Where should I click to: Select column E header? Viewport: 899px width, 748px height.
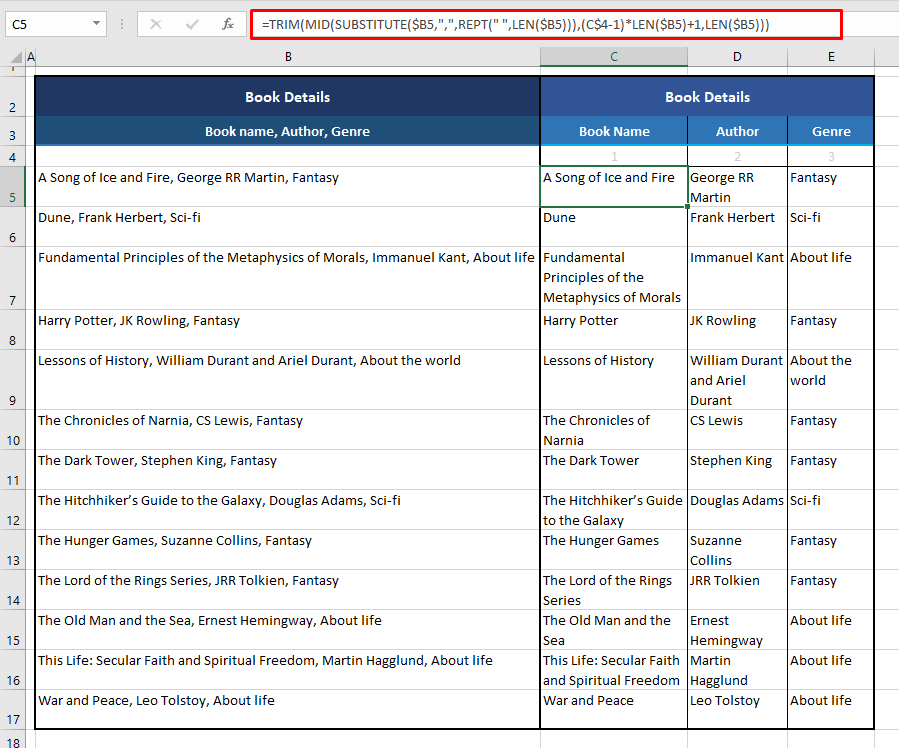pos(831,57)
